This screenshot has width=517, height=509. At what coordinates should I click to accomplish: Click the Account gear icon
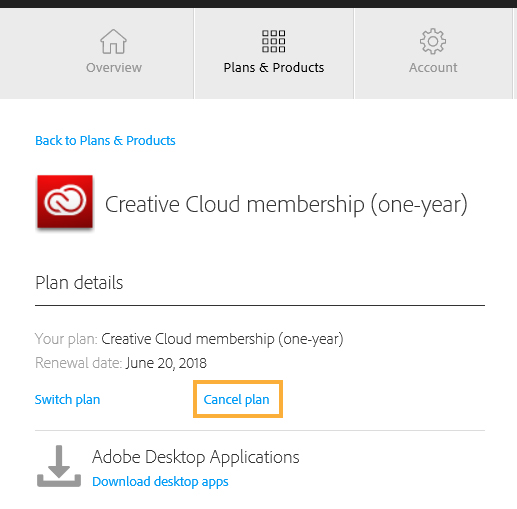[x=433, y=41]
